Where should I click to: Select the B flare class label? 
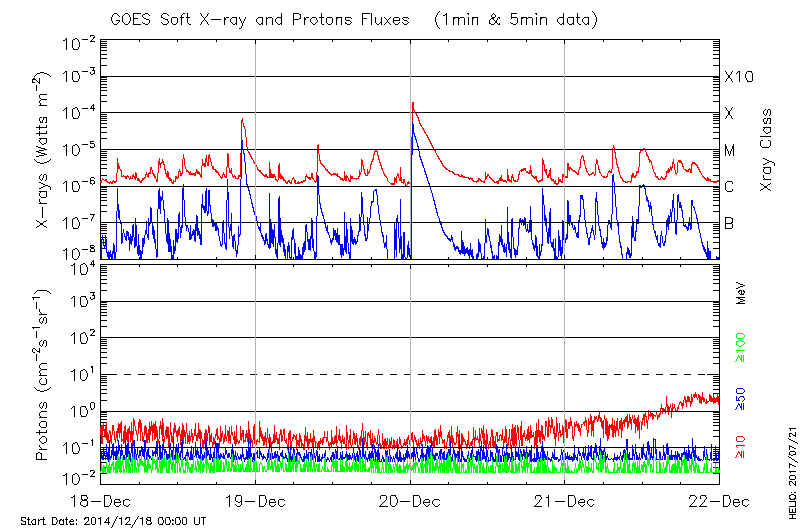pos(729,223)
